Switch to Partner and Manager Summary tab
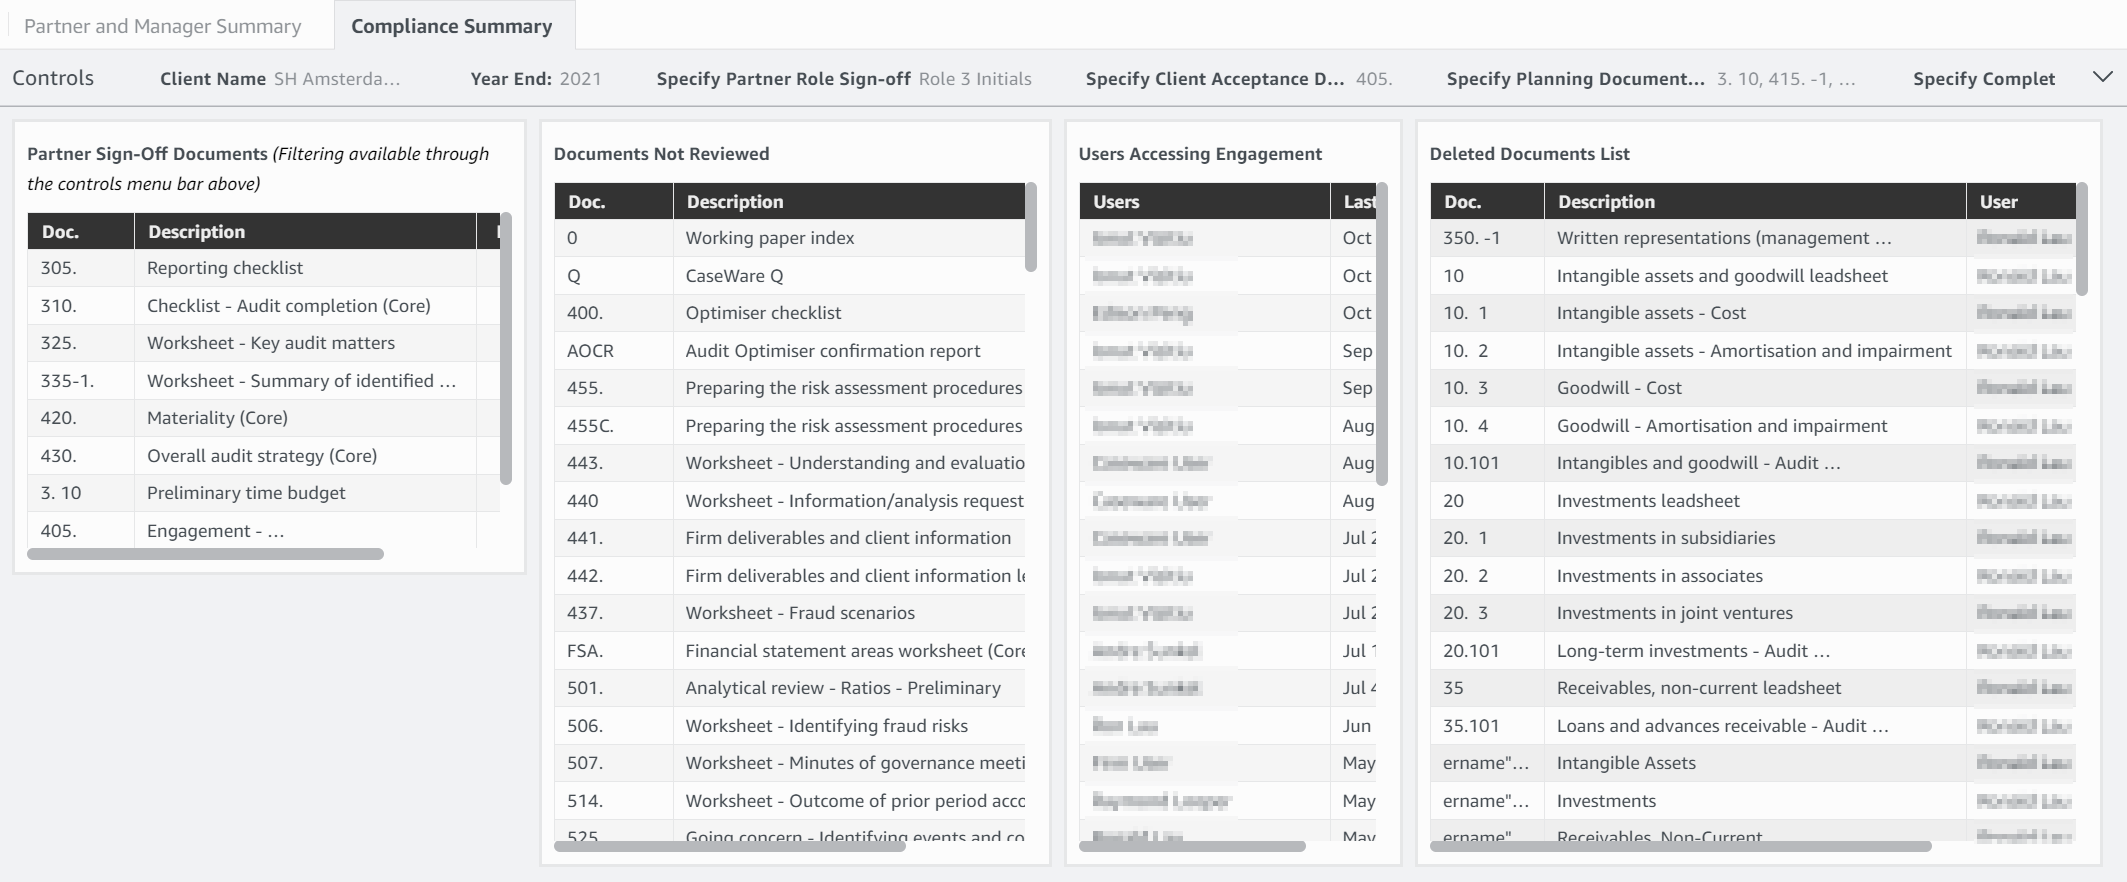2127x882 pixels. (x=163, y=26)
